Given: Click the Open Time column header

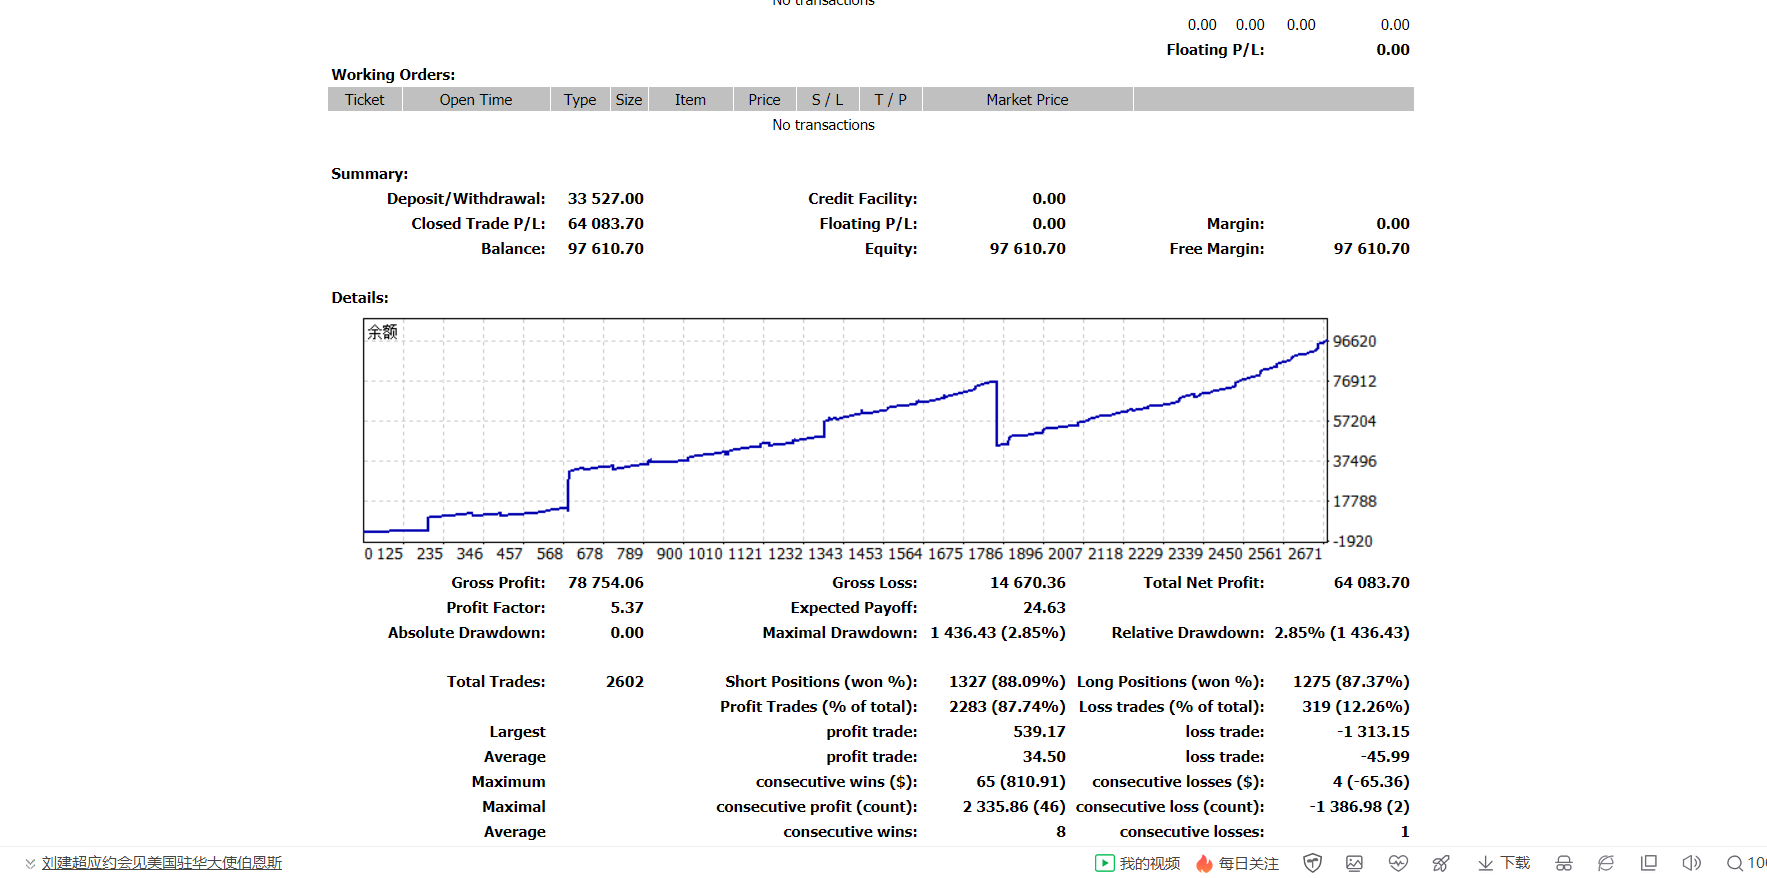Looking at the screenshot, I should click(x=476, y=99).
